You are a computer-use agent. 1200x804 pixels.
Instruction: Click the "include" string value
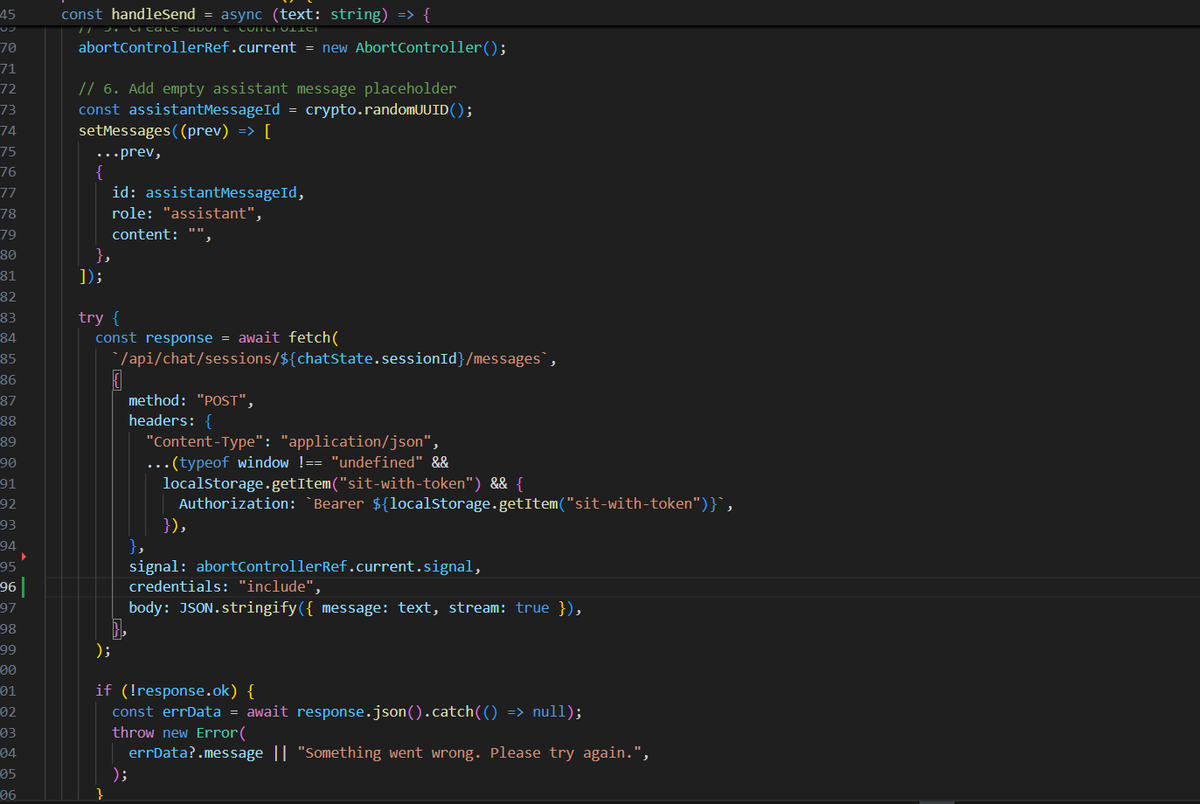[x=275, y=587]
